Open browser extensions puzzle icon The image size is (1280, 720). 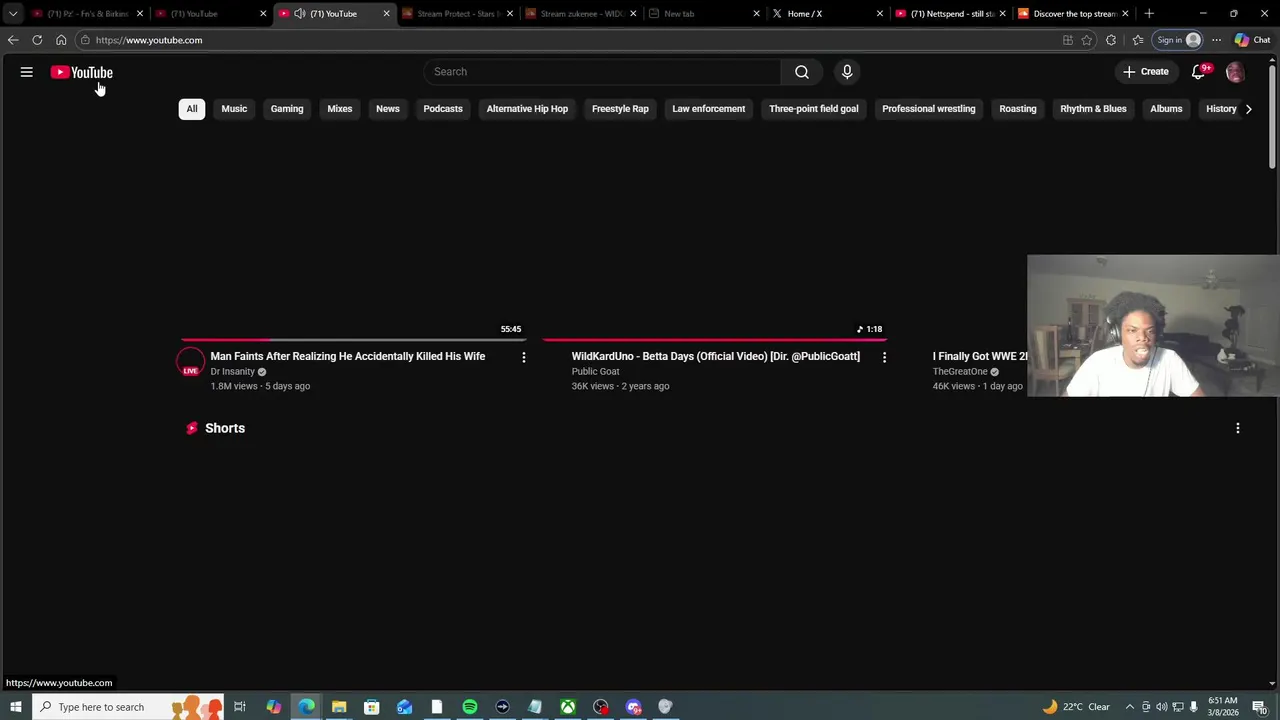pyautogui.click(x=1111, y=40)
